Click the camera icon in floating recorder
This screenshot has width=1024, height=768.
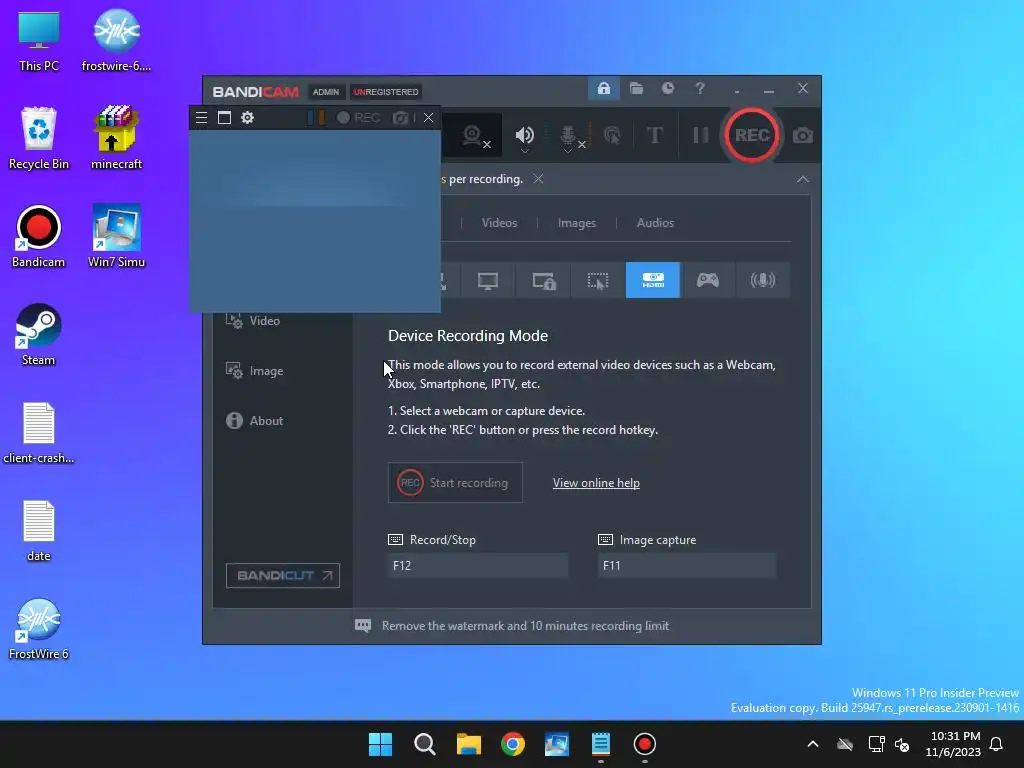400,118
